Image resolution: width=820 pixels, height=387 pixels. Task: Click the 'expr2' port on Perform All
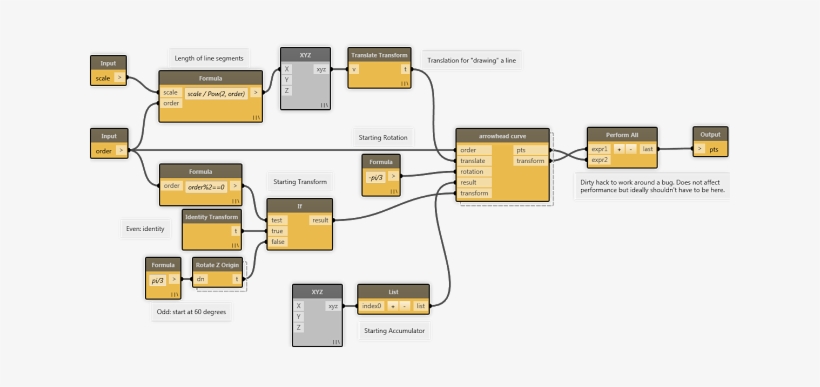pos(600,160)
